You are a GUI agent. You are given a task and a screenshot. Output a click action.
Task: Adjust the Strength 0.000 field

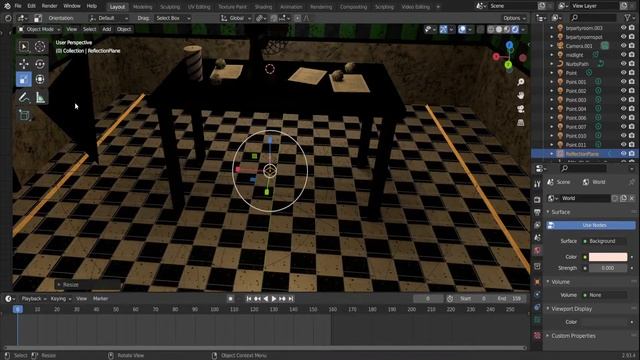point(608,268)
